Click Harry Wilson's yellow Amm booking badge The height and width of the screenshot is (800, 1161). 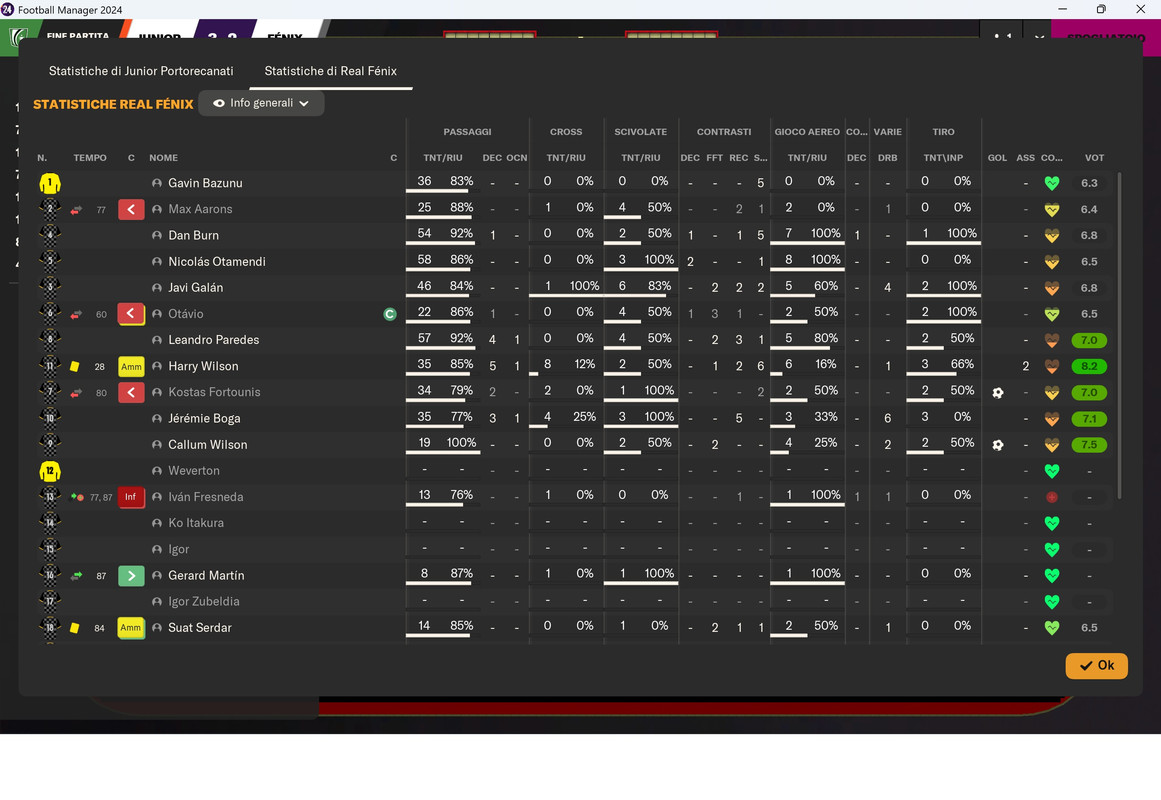(131, 367)
